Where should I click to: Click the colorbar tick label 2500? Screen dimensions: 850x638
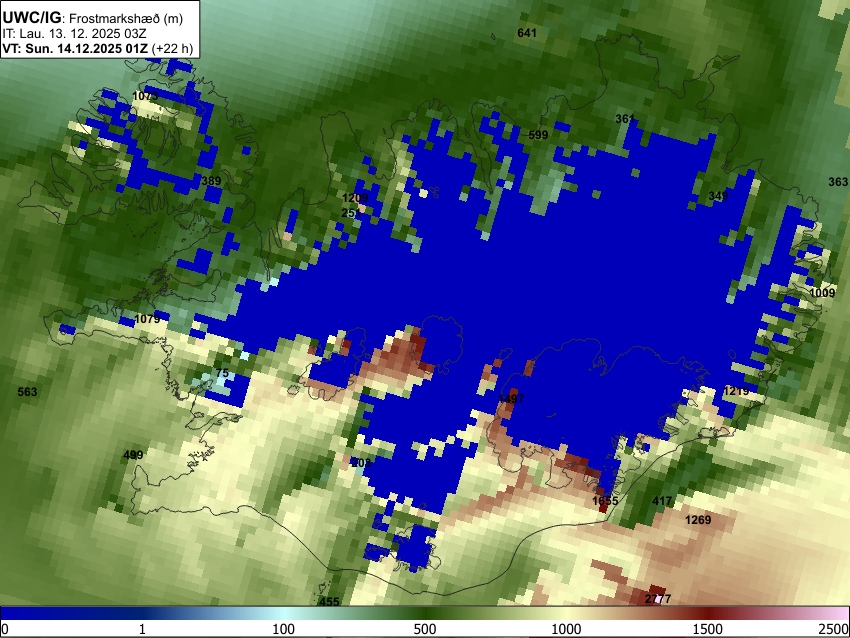click(834, 629)
